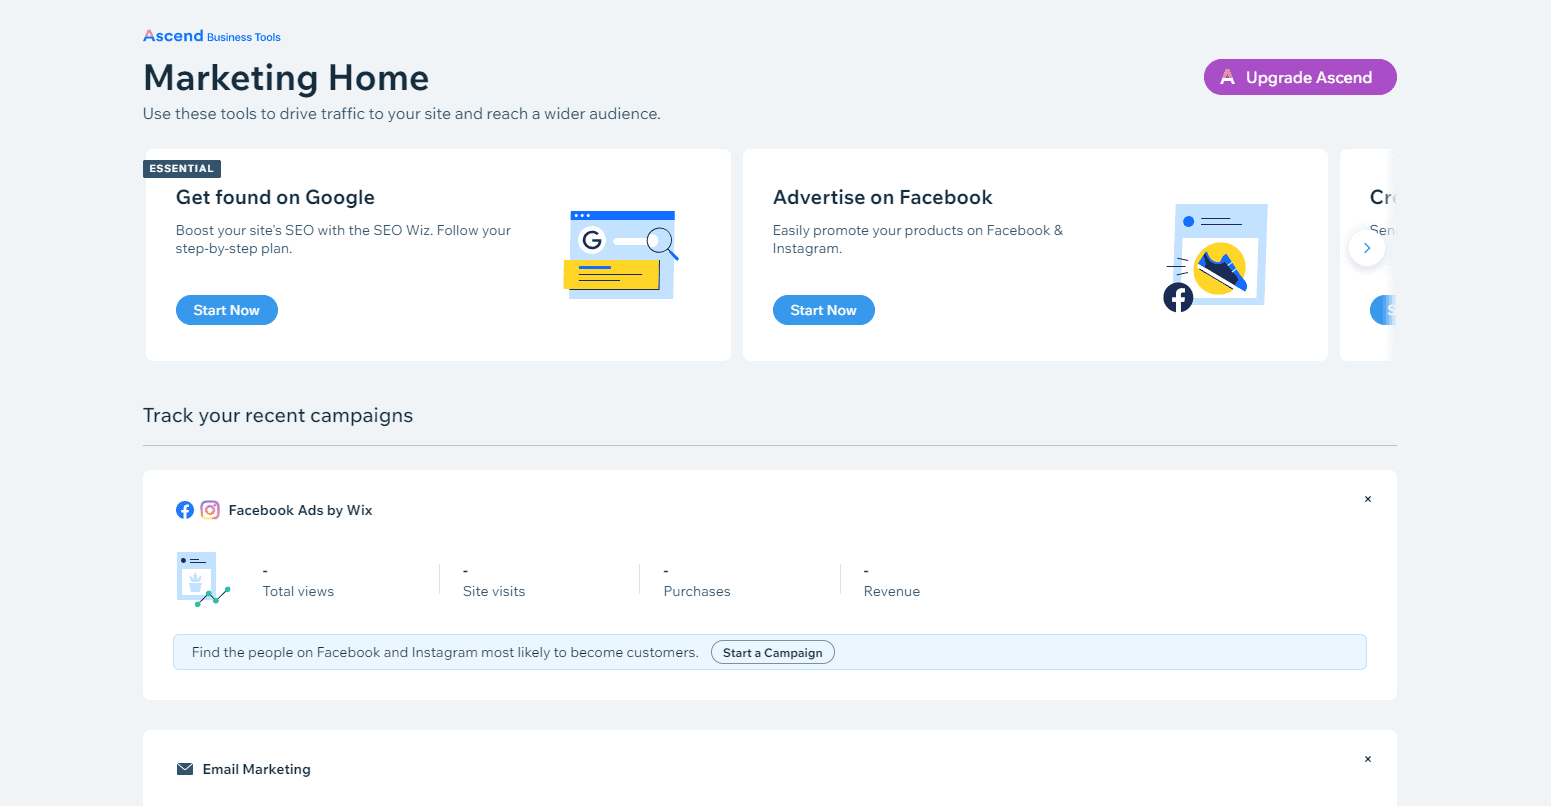Click the Ascend Business Tools logo
The height and width of the screenshot is (806, 1551).
(x=212, y=36)
